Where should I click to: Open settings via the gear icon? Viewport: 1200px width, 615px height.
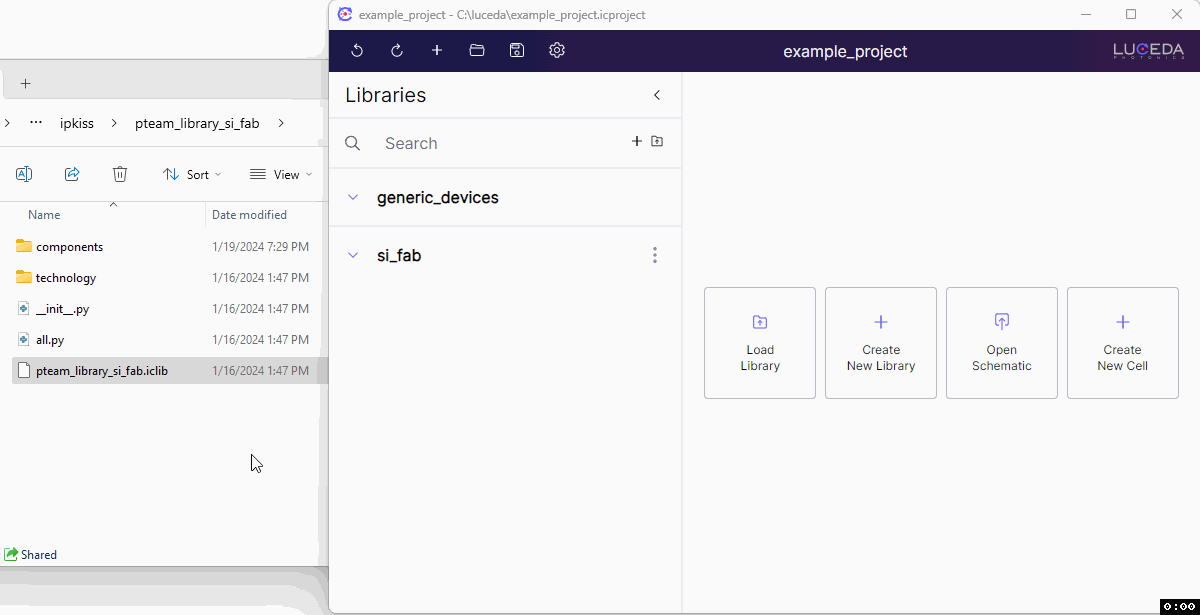point(557,51)
